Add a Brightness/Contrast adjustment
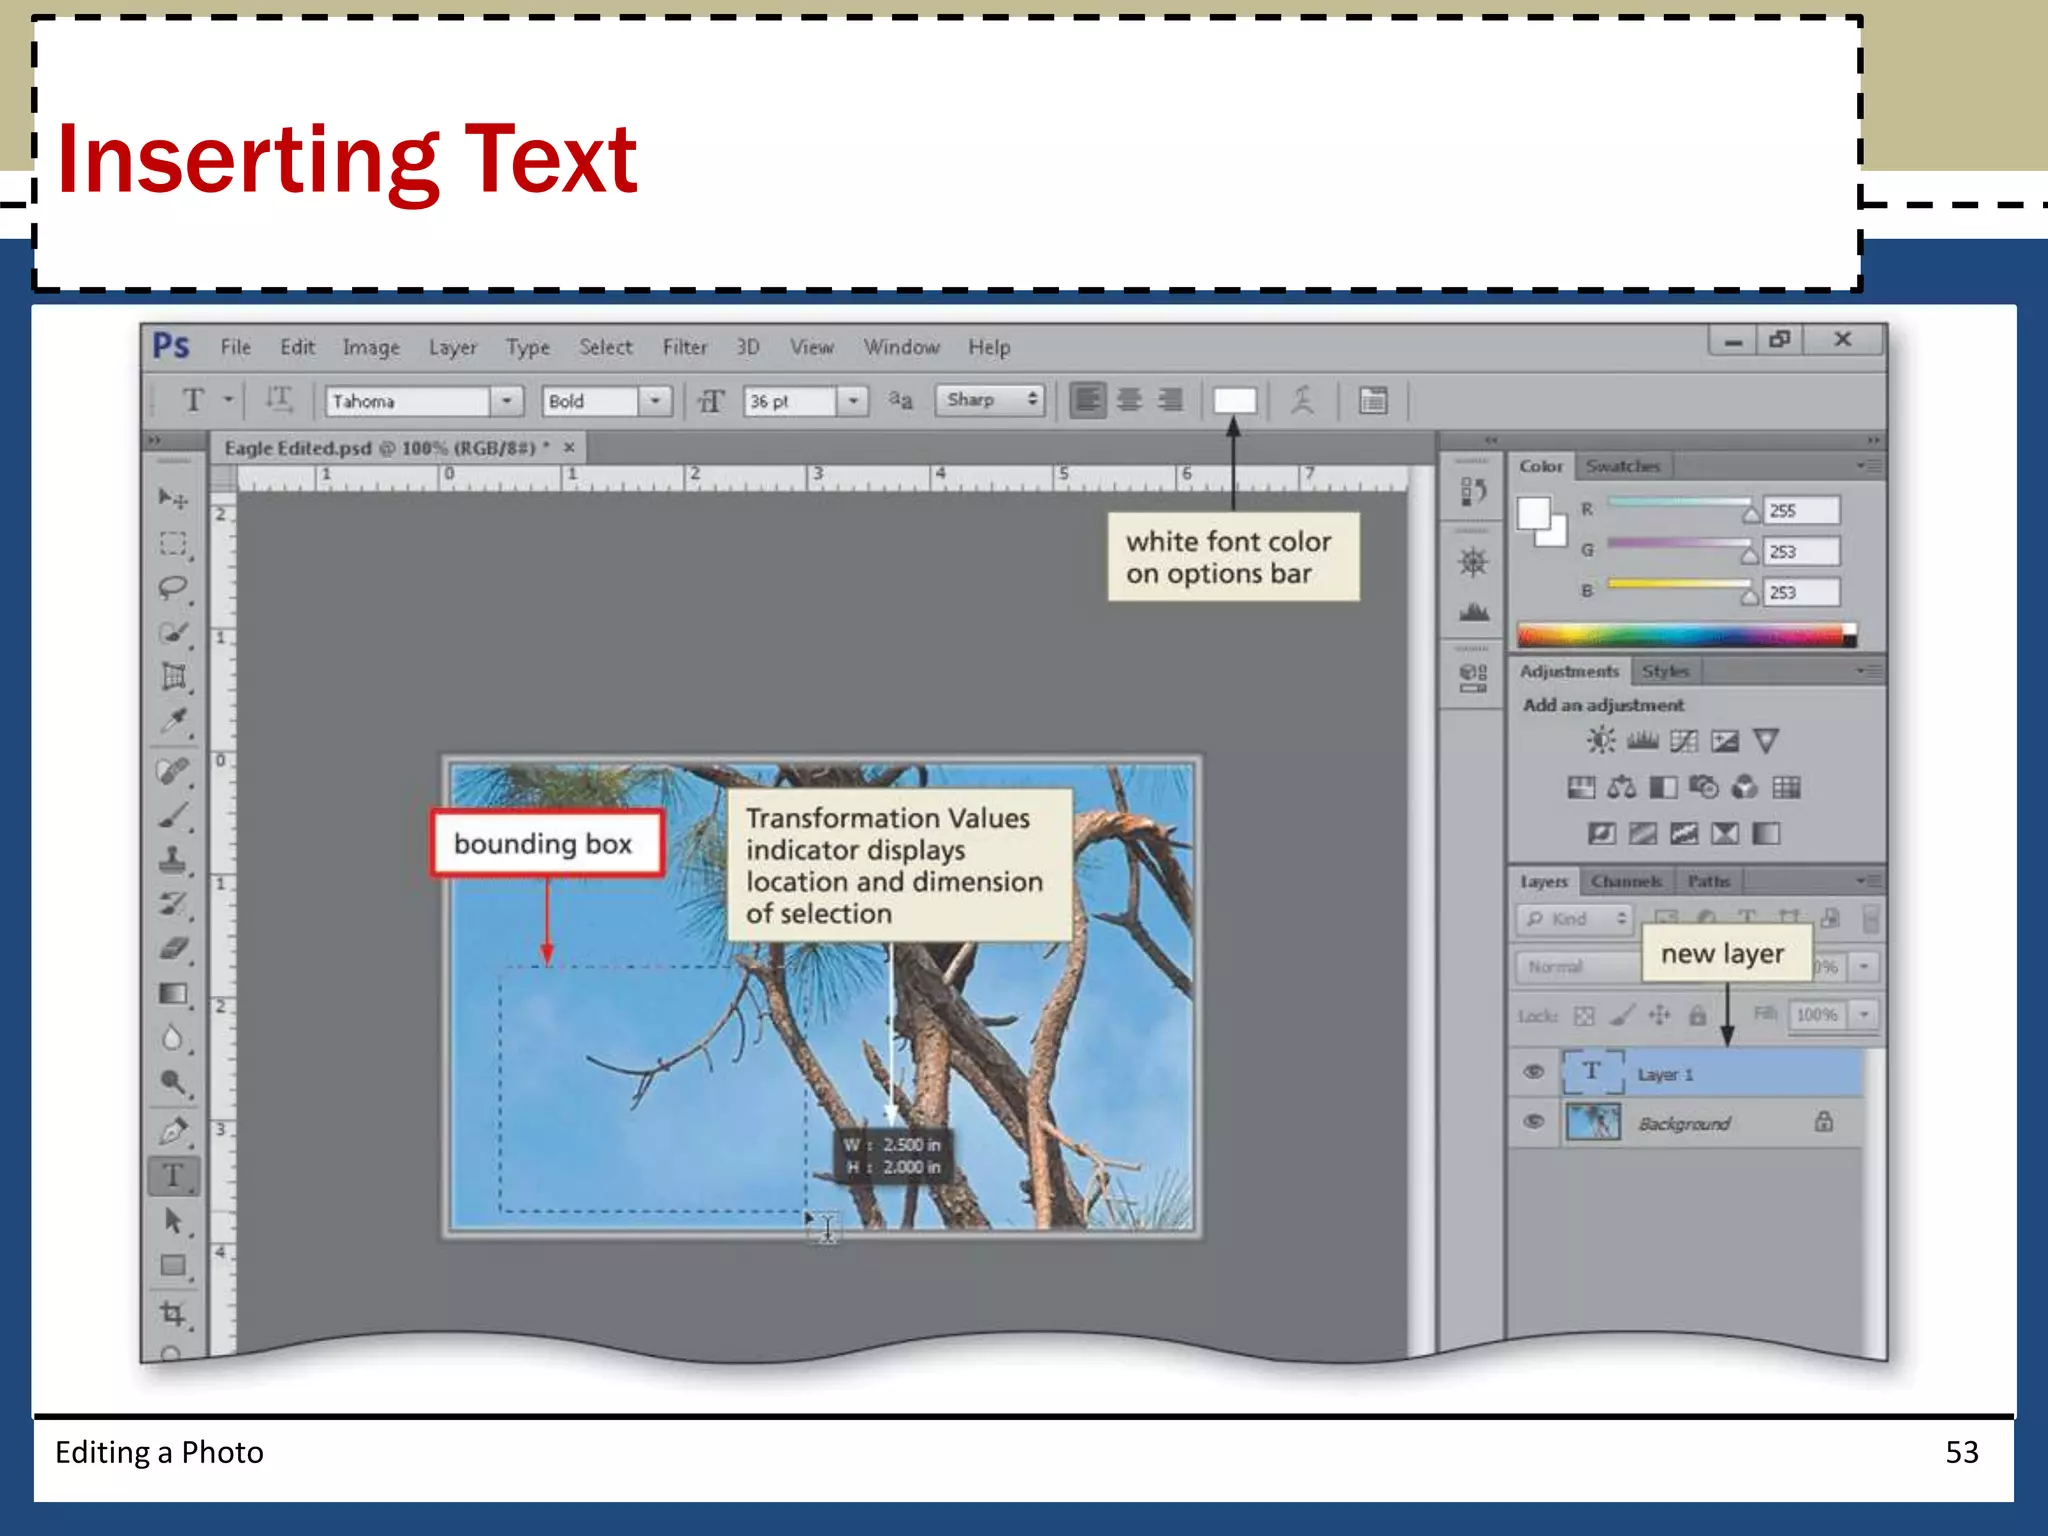Viewport: 2048px width, 1536px height. [1600, 741]
